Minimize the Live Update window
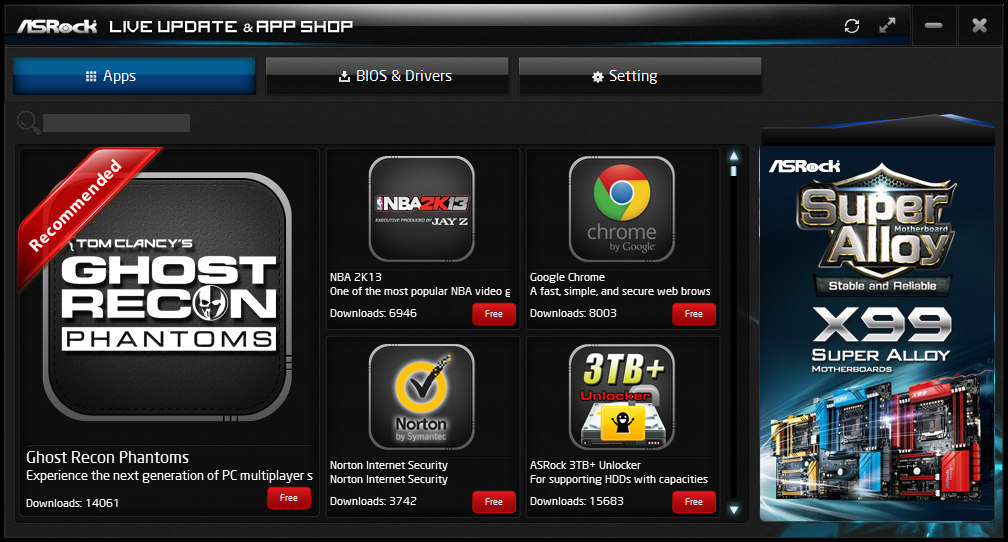Viewport: 1008px width, 542px height. pyautogui.click(x=933, y=26)
